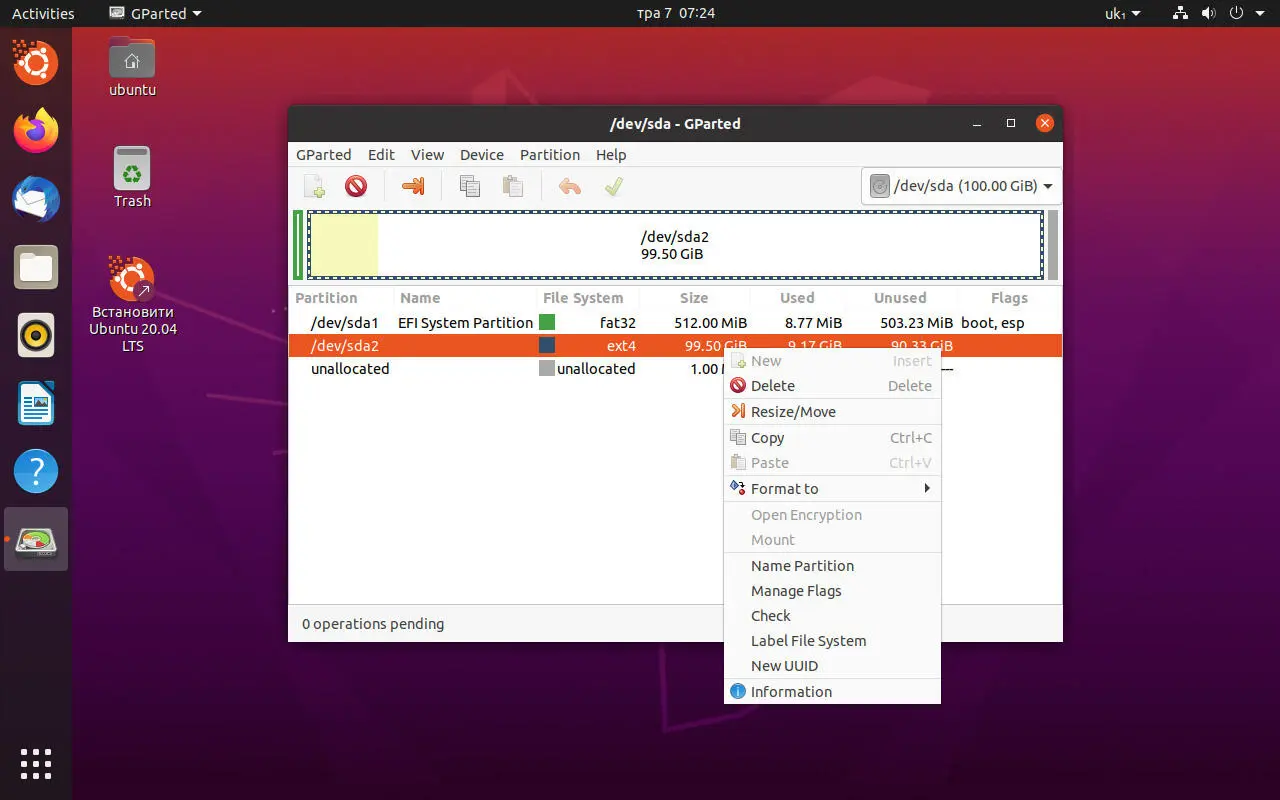Choose Delete in the context menu

832,386
